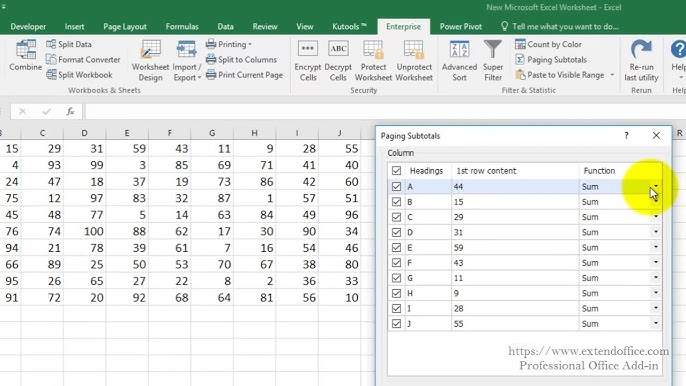Uncheck the checkbox for column J

point(396,324)
